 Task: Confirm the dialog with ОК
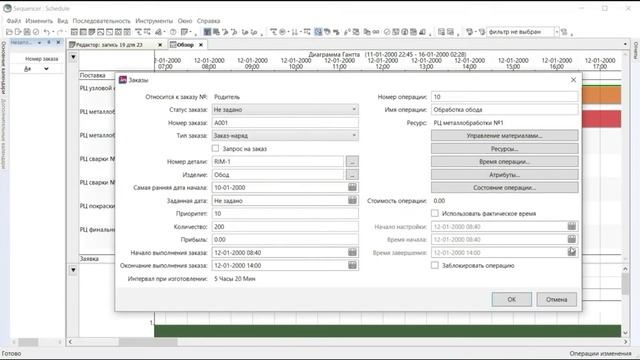point(511,299)
